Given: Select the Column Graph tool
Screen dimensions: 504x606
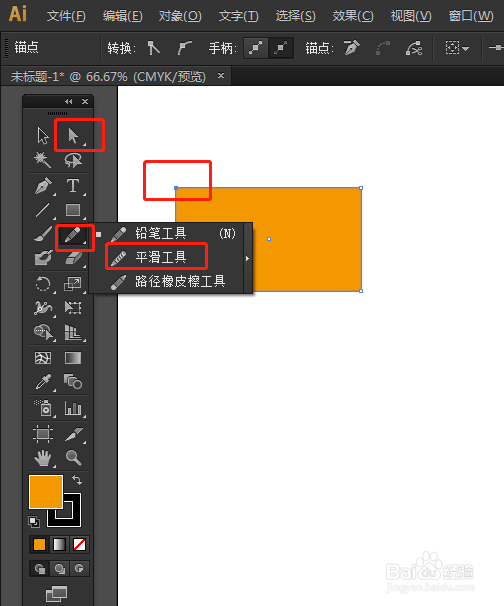Looking at the screenshot, I should (x=73, y=409).
